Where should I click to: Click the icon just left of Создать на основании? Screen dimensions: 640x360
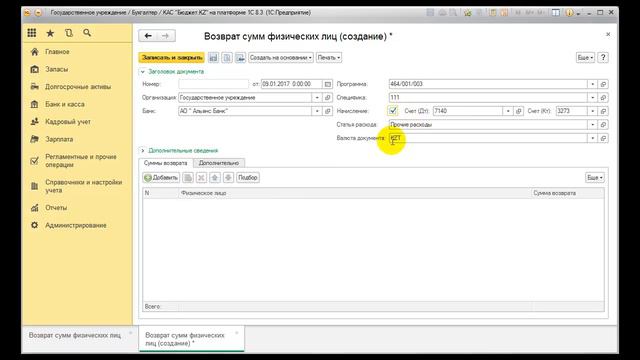point(240,58)
